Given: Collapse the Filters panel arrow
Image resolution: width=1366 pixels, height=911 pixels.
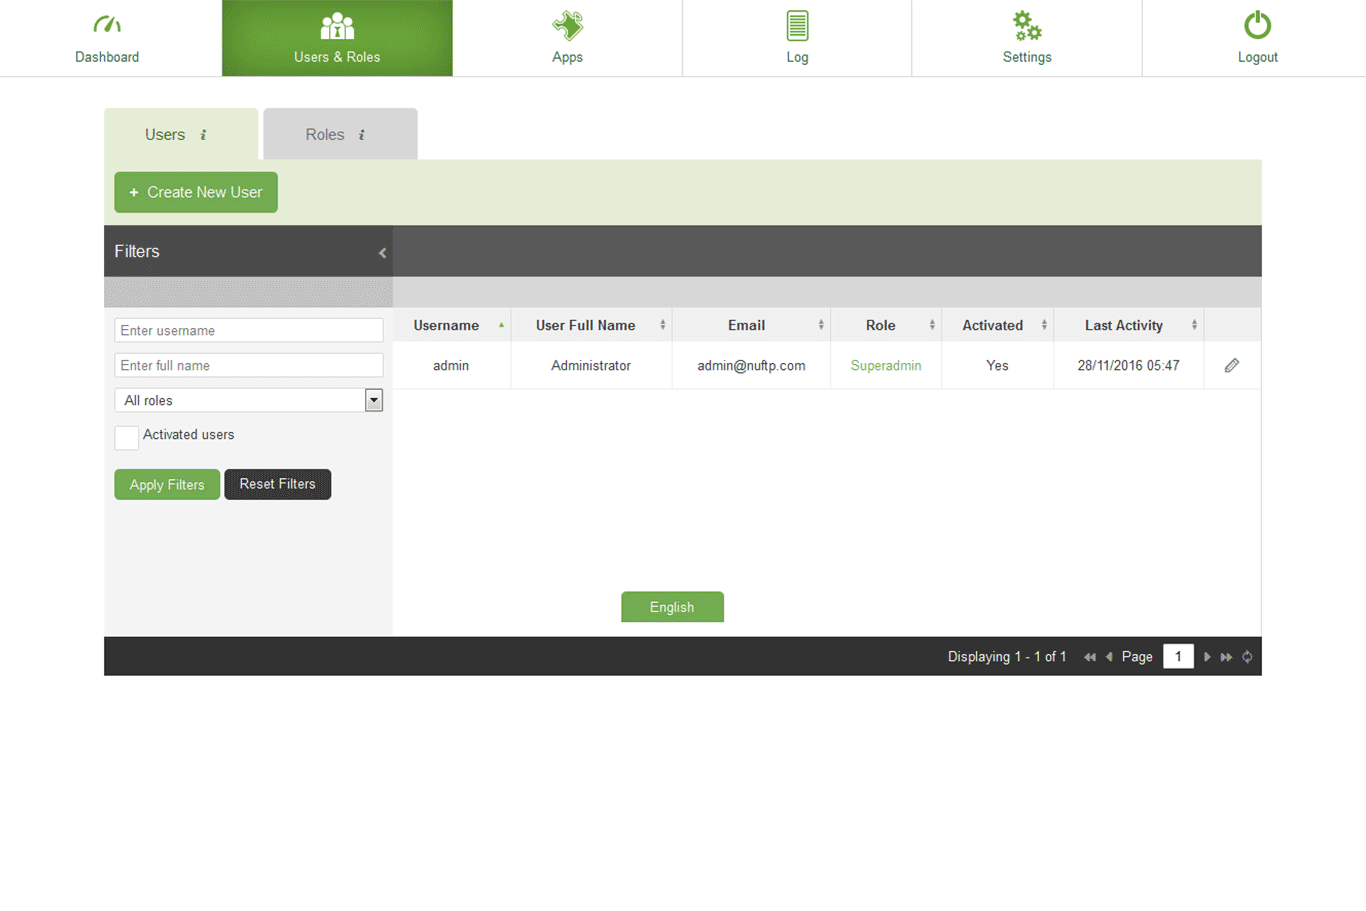Looking at the screenshot, I should (x=382, y=253).
